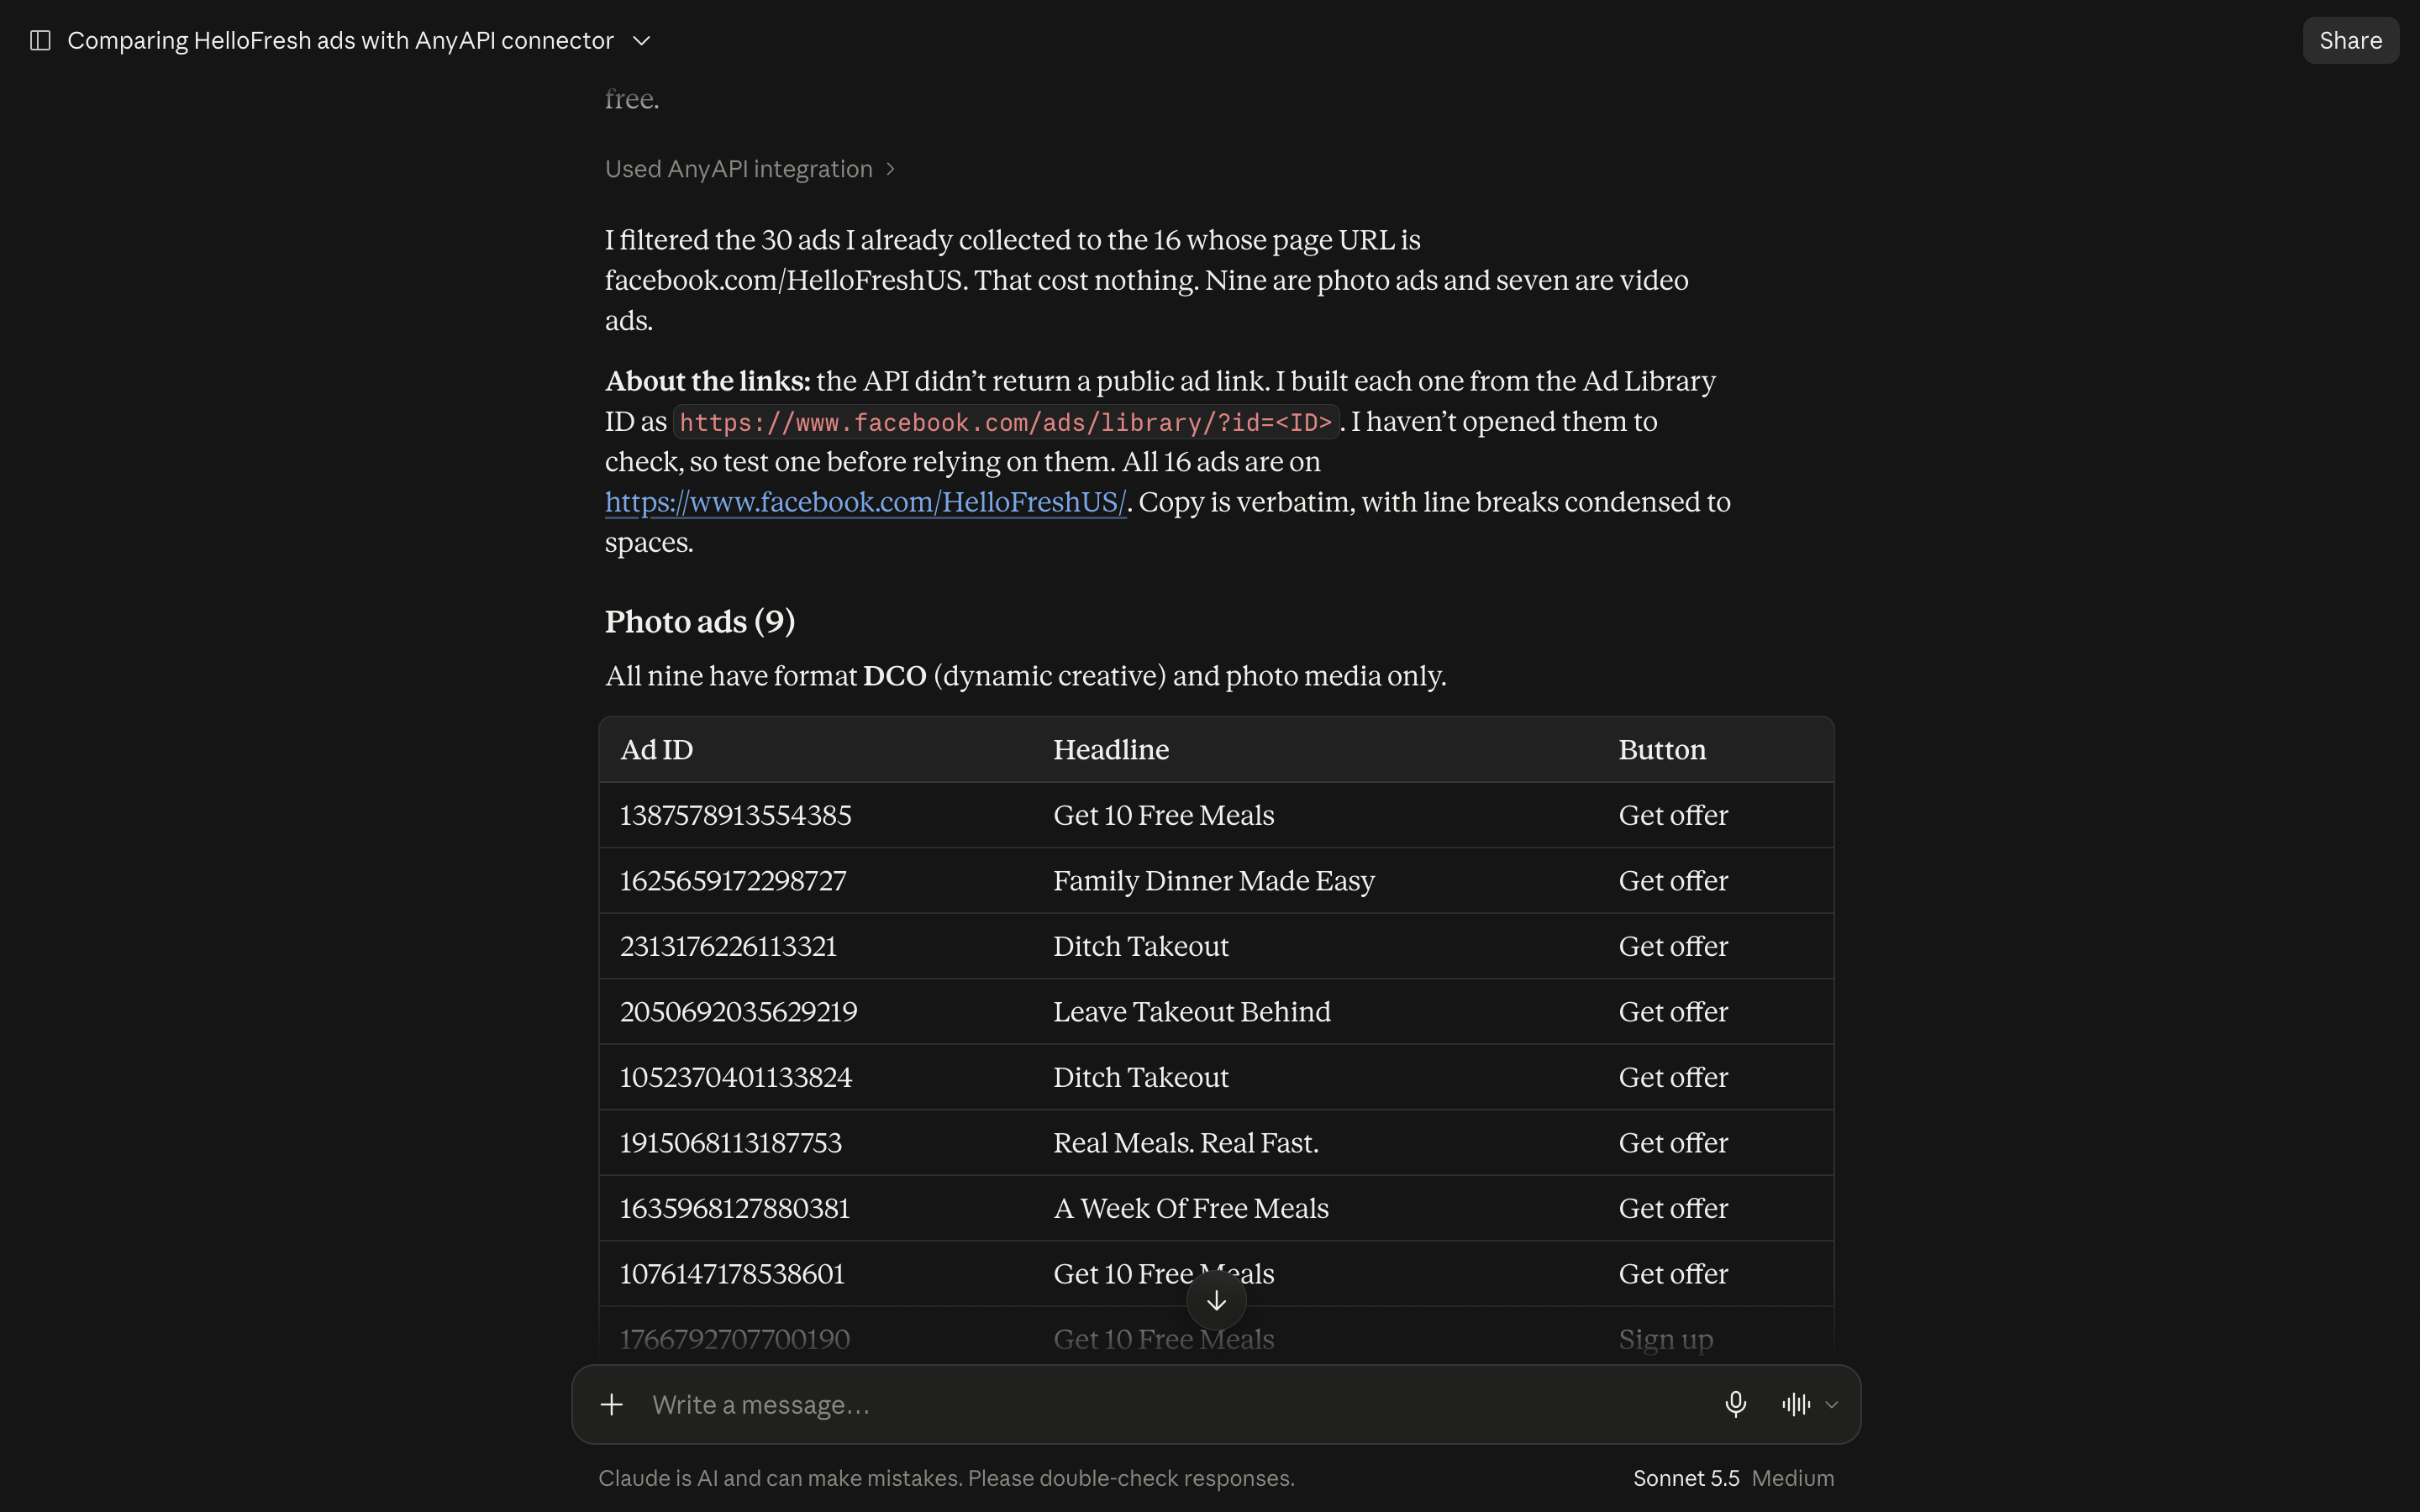Screen dimensions: 2420x1512
Task: Select the Ad ID column header
Action: click(656, 749)
